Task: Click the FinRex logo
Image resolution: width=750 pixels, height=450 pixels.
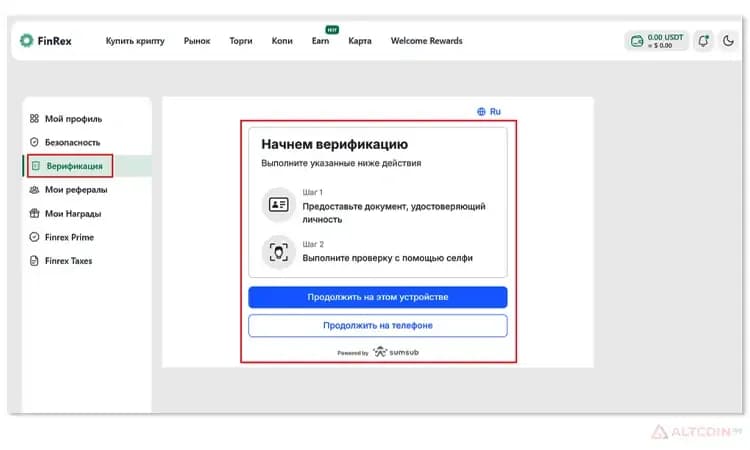Action: [x=45, y=41]
